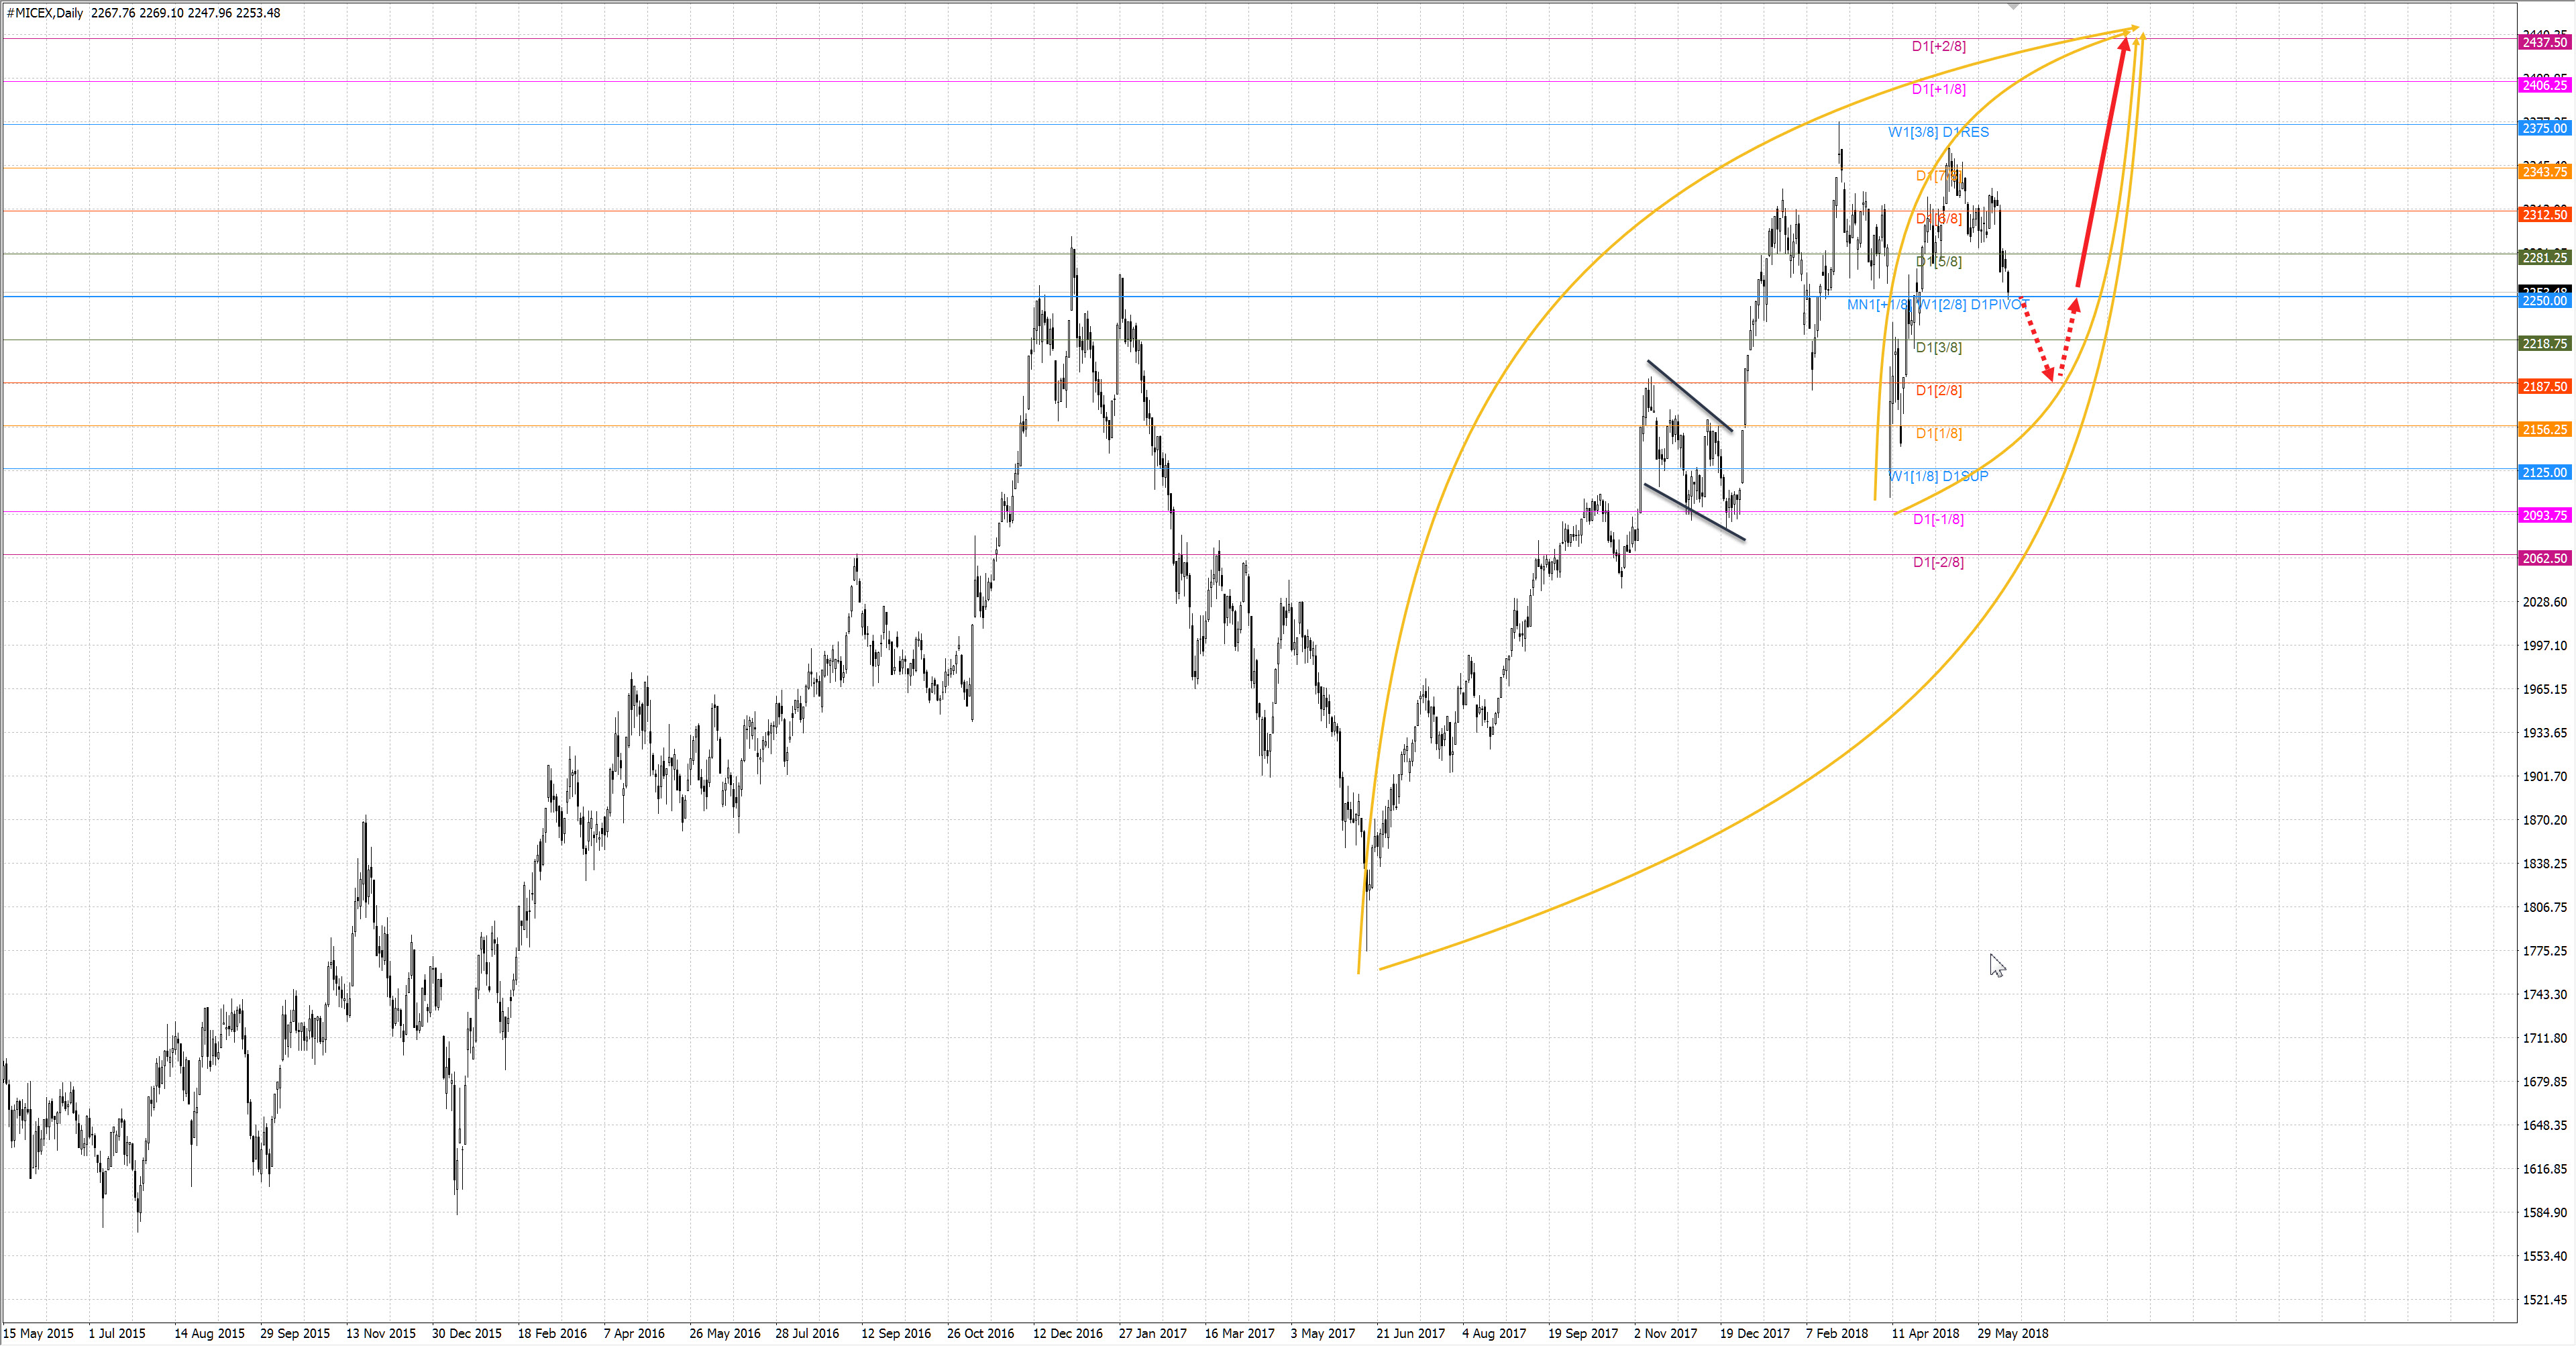
Task: Click the orange 2343.75 price tag
Action: [x=2544, y=172]
